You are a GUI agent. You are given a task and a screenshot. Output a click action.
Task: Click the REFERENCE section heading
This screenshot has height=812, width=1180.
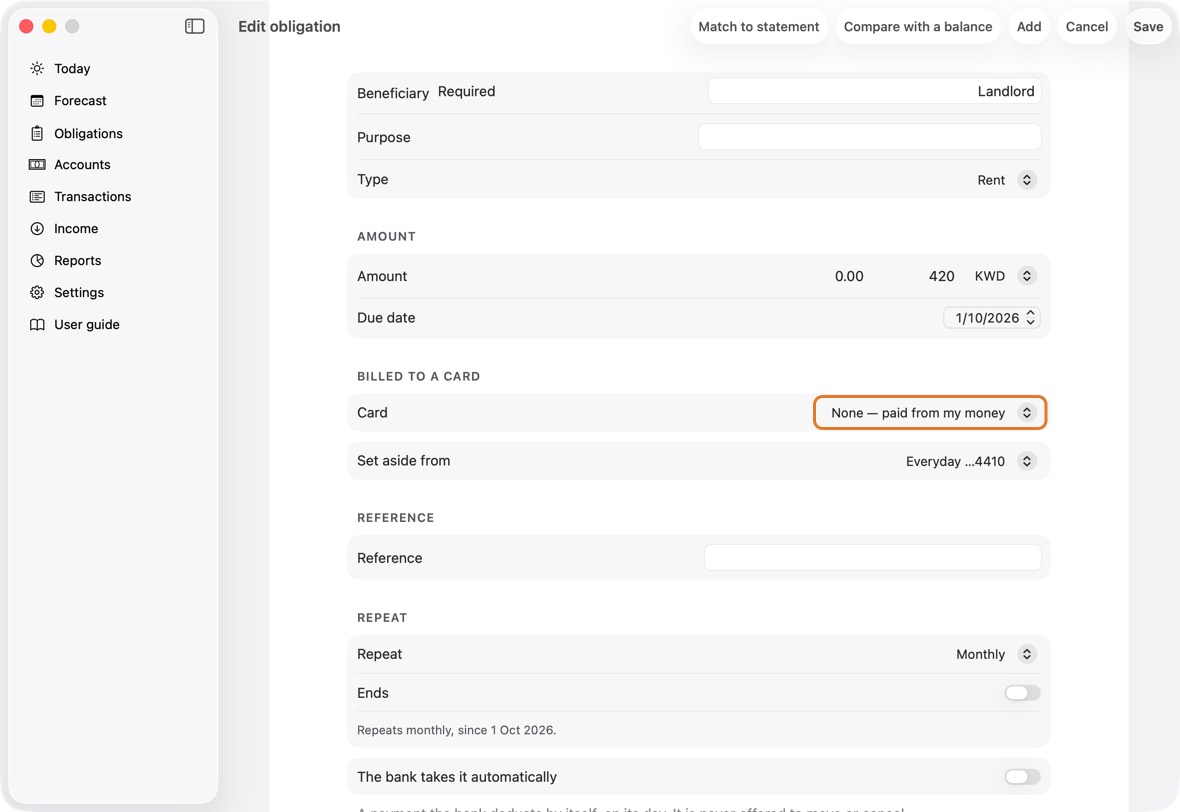pos(395,518)
